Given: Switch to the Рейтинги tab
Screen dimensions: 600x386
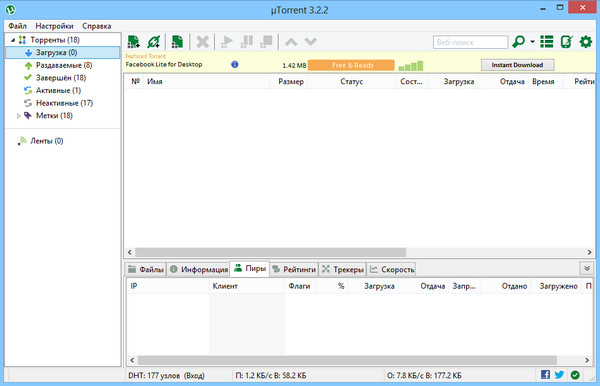Looking at the screenshot, I should (x=294, y=269).
